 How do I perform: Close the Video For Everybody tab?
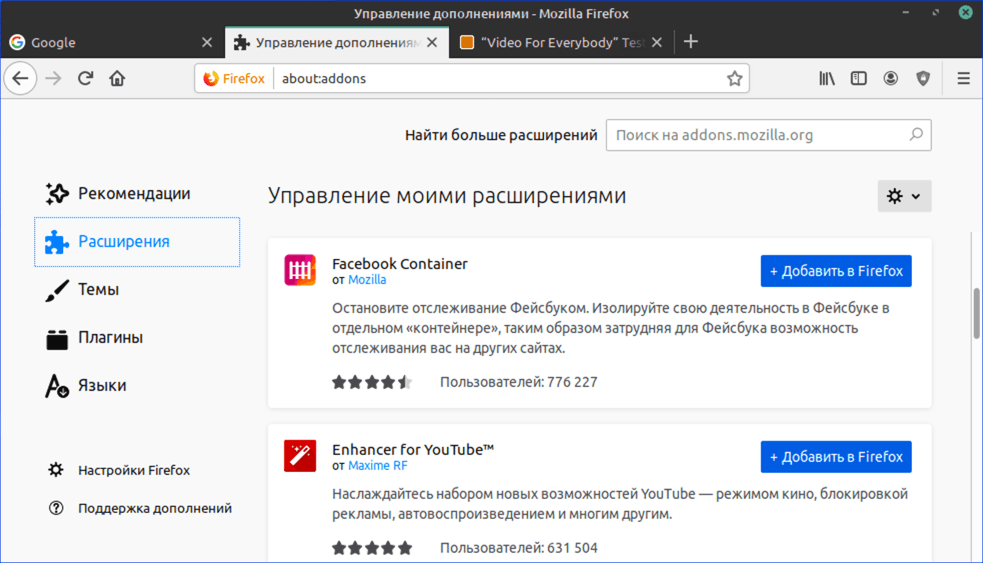(x=656, y=42)
